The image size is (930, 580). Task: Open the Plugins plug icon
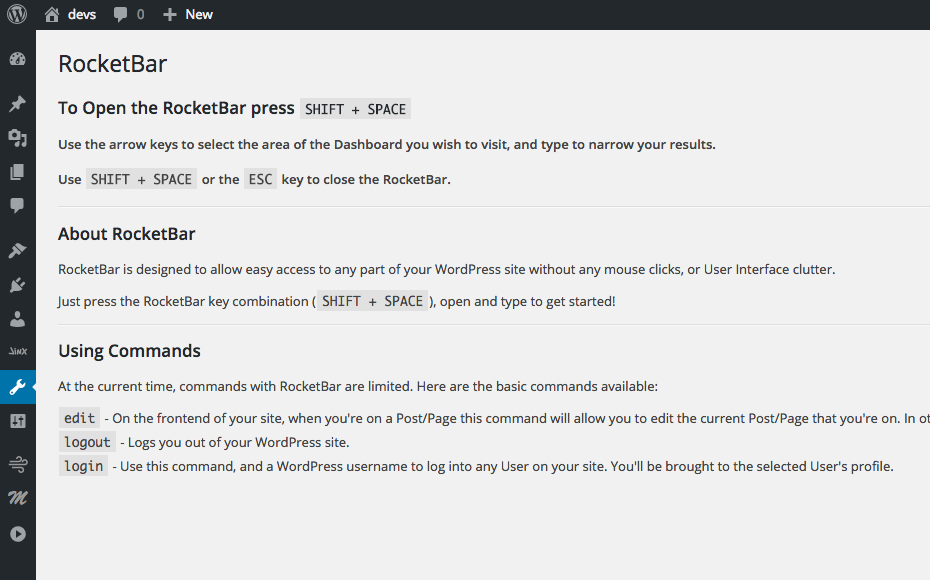18,285
